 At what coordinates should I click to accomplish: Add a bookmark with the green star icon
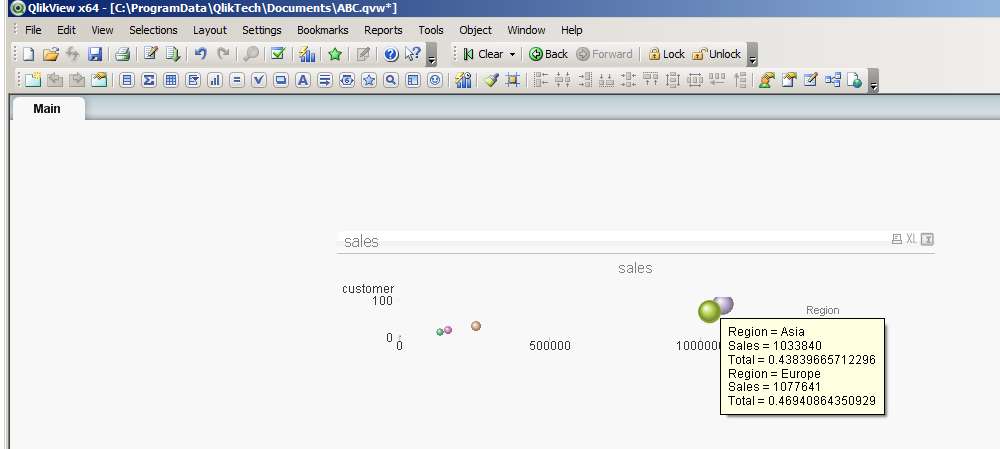click(335, 54)
